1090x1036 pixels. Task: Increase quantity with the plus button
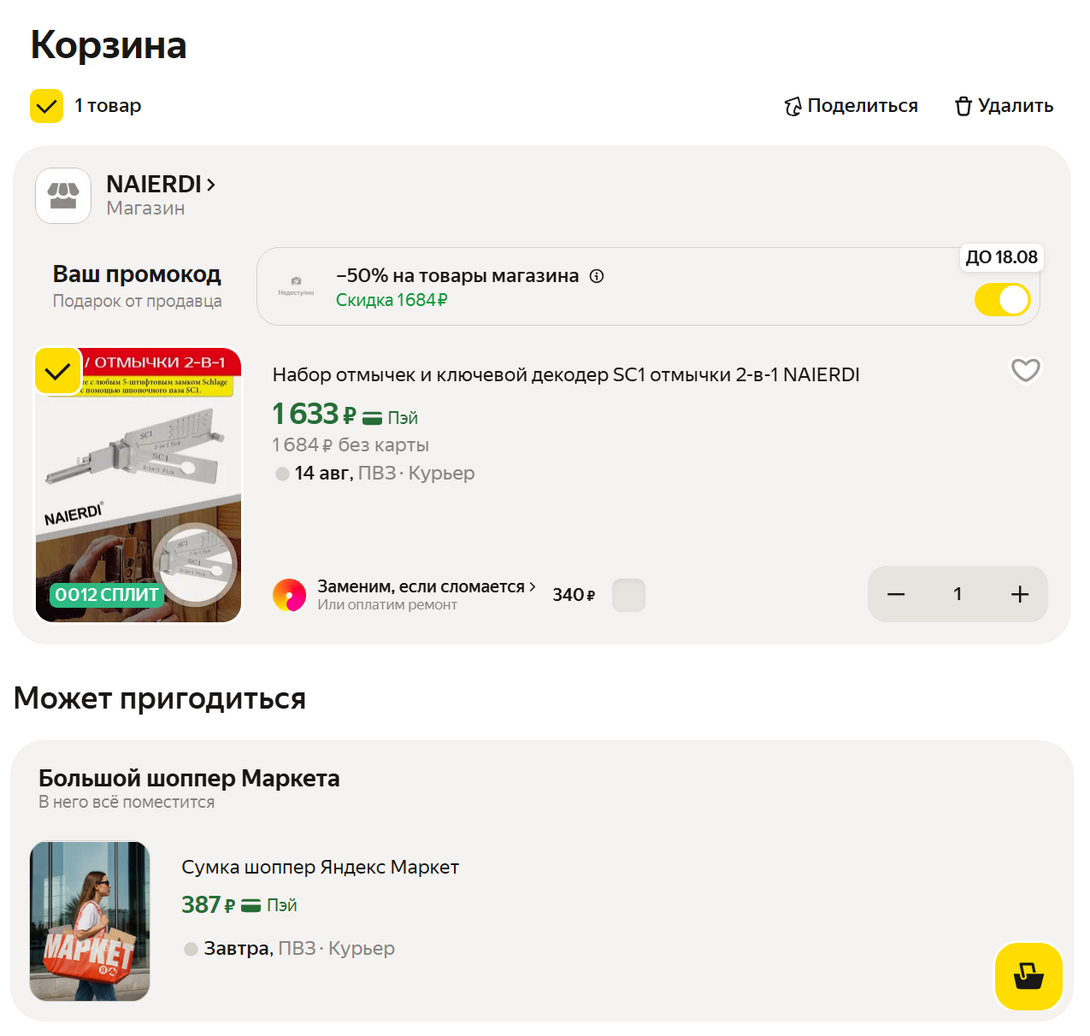1020,594
